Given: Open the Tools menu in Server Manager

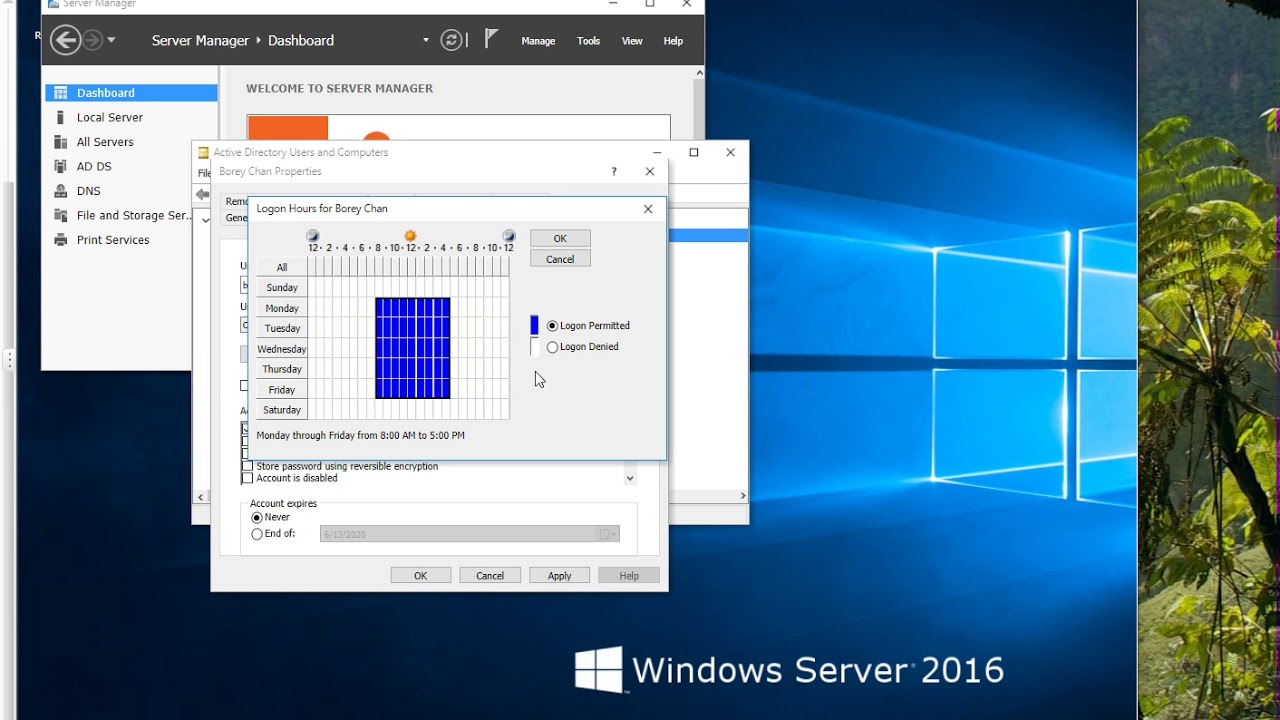Looking at the screenshot, I should click(588, 41).
